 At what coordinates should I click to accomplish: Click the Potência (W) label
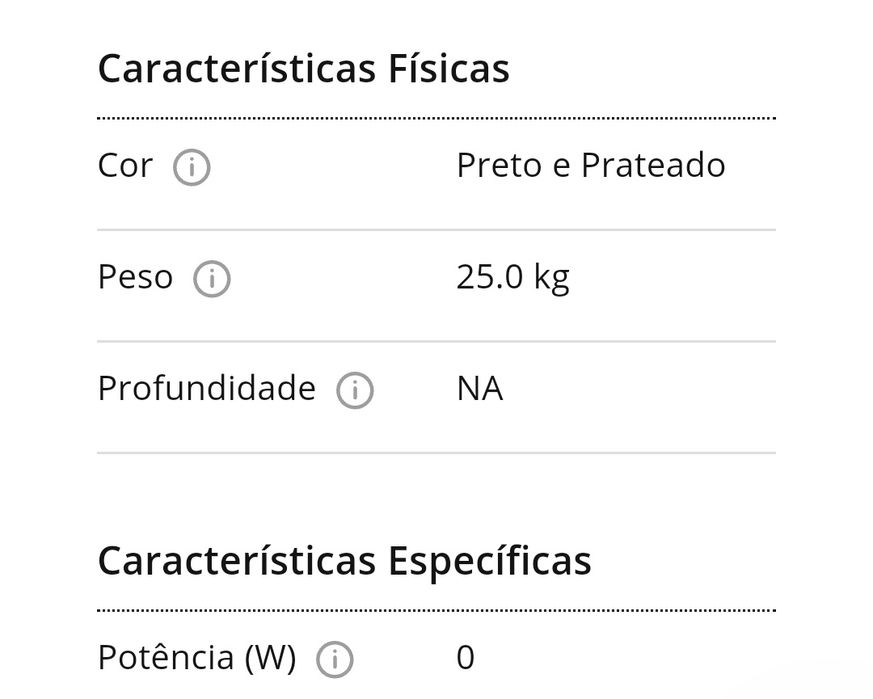coord(197,658)
